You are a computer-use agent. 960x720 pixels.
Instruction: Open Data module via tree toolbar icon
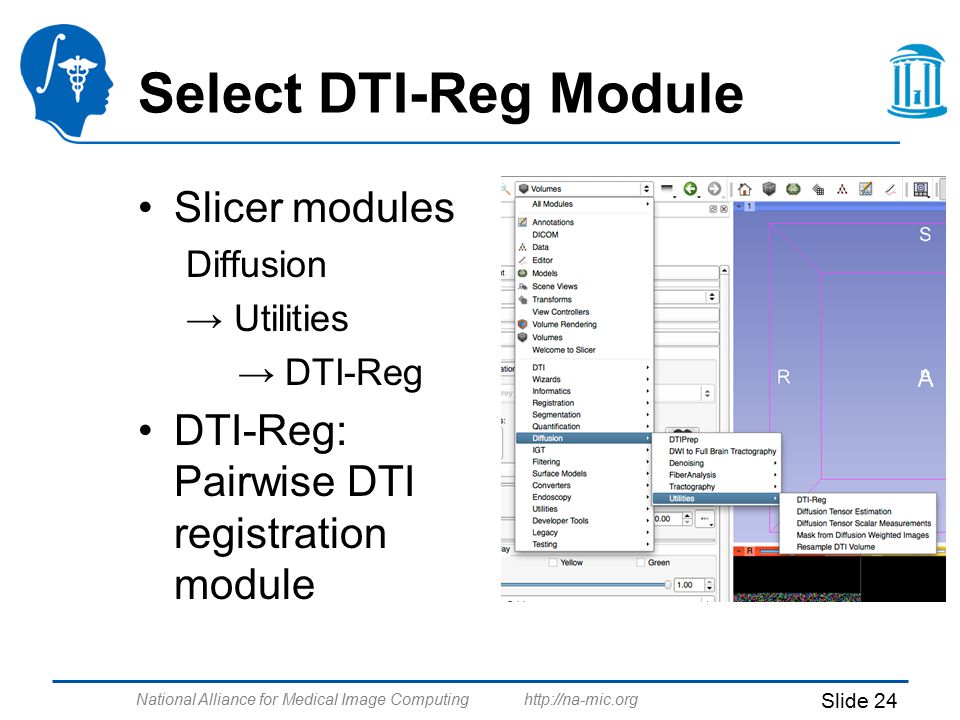coord(842,190)
